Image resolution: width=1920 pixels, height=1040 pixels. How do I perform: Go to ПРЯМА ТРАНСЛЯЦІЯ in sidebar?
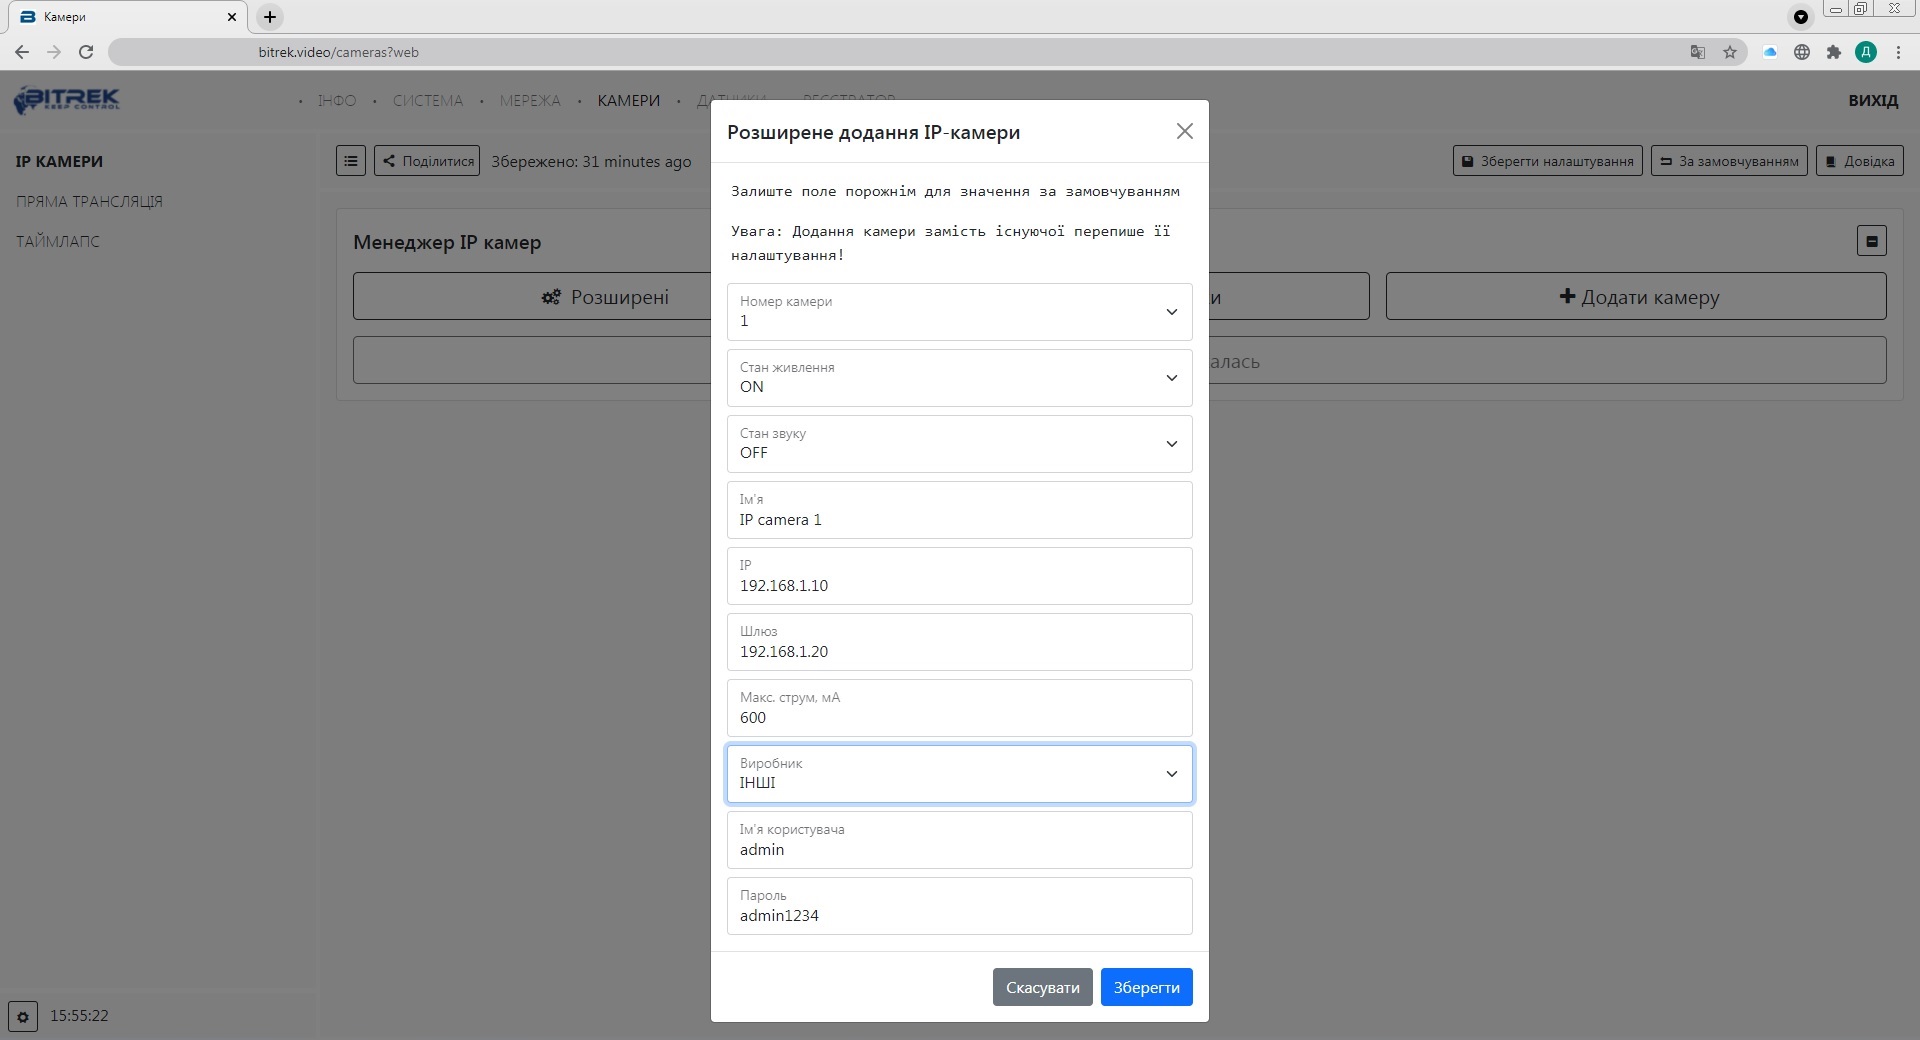tap(89, 201)
